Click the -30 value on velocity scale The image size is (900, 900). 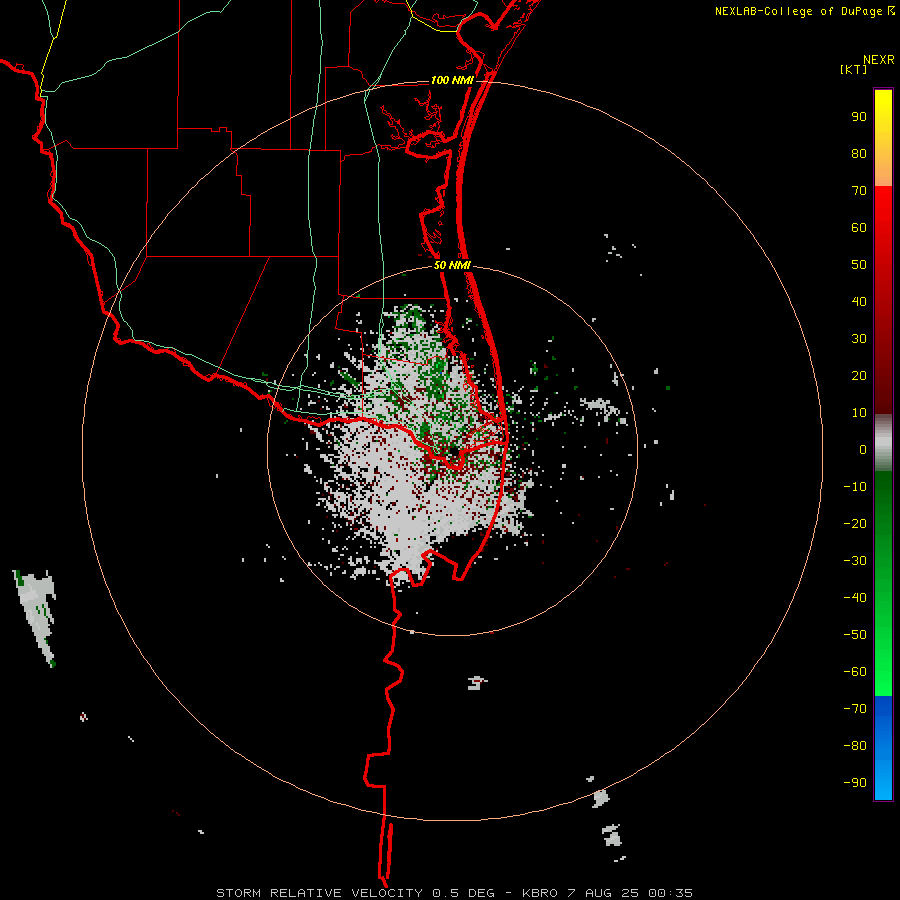click(855, 561)
